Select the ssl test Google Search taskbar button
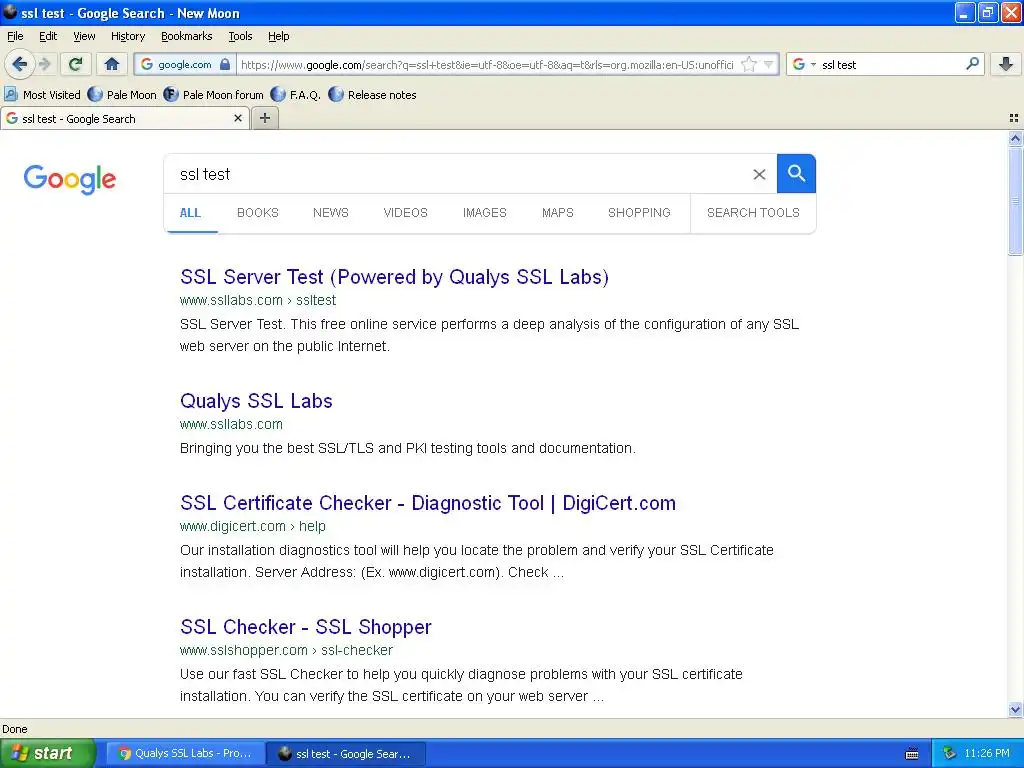The height and width of the screenshot is (768, 1024). (346, 753)
